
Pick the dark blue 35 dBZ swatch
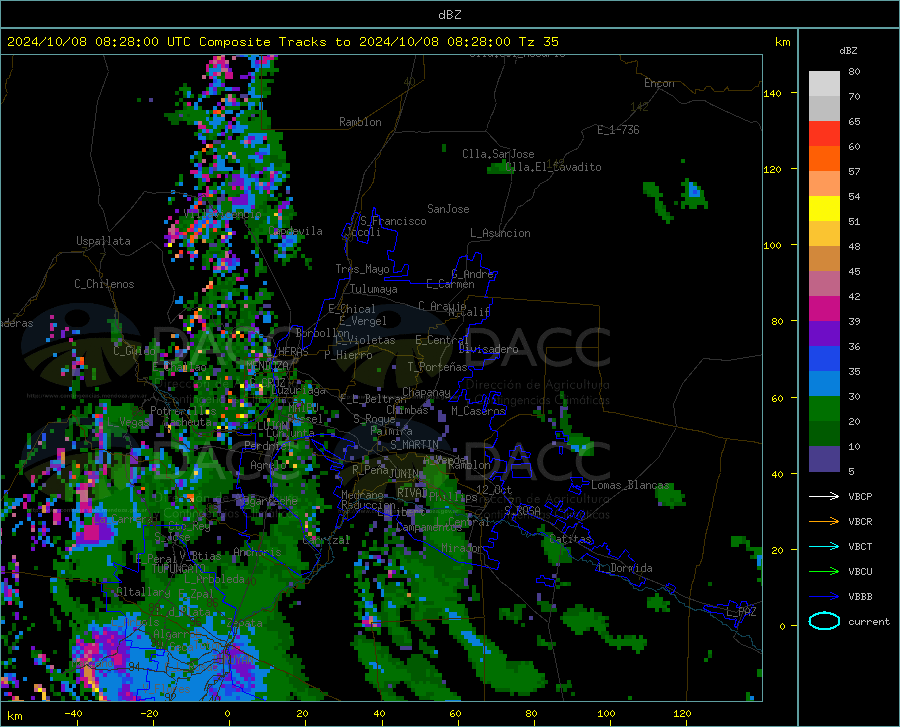tap(824, 359)
